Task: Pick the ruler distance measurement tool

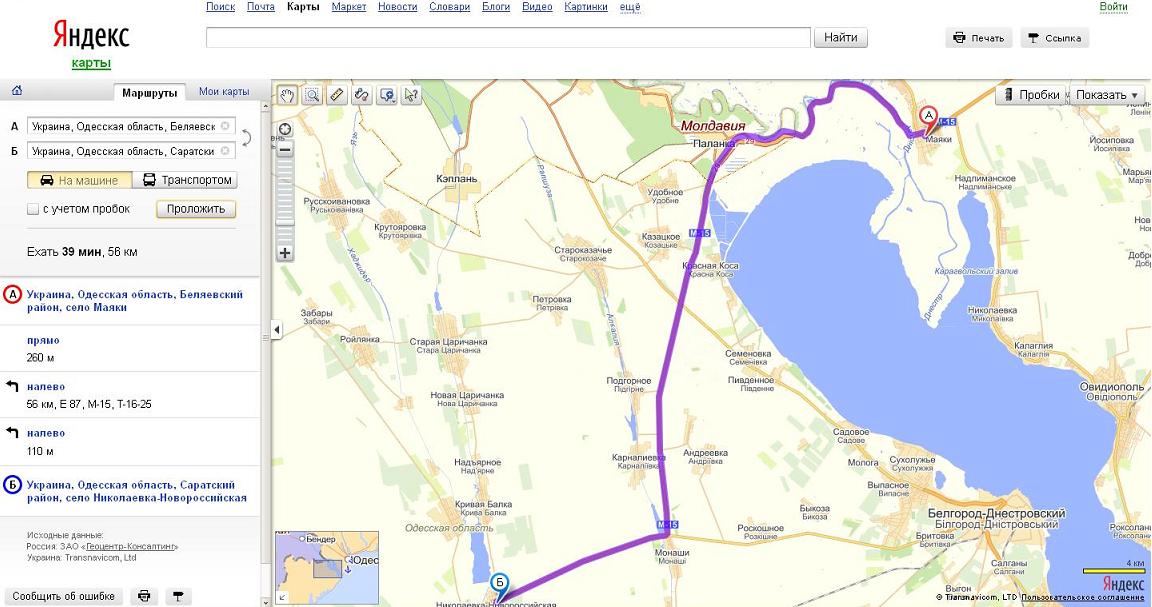Action: (x=337, y=95)
